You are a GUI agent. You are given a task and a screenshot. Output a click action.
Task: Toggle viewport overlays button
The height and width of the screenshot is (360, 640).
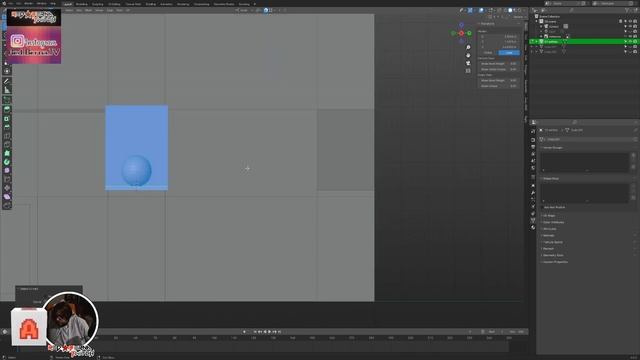(482, 10)
